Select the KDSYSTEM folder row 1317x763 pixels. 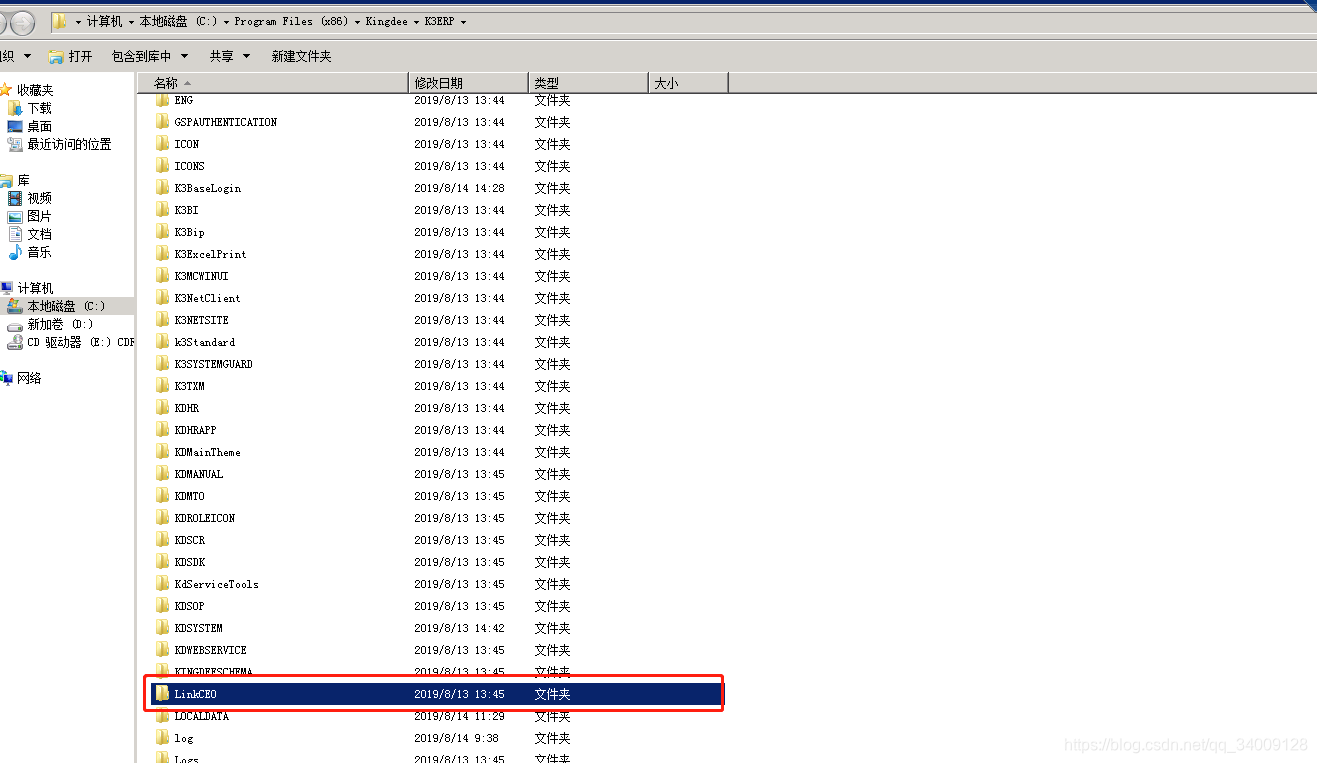pos(435,628)
